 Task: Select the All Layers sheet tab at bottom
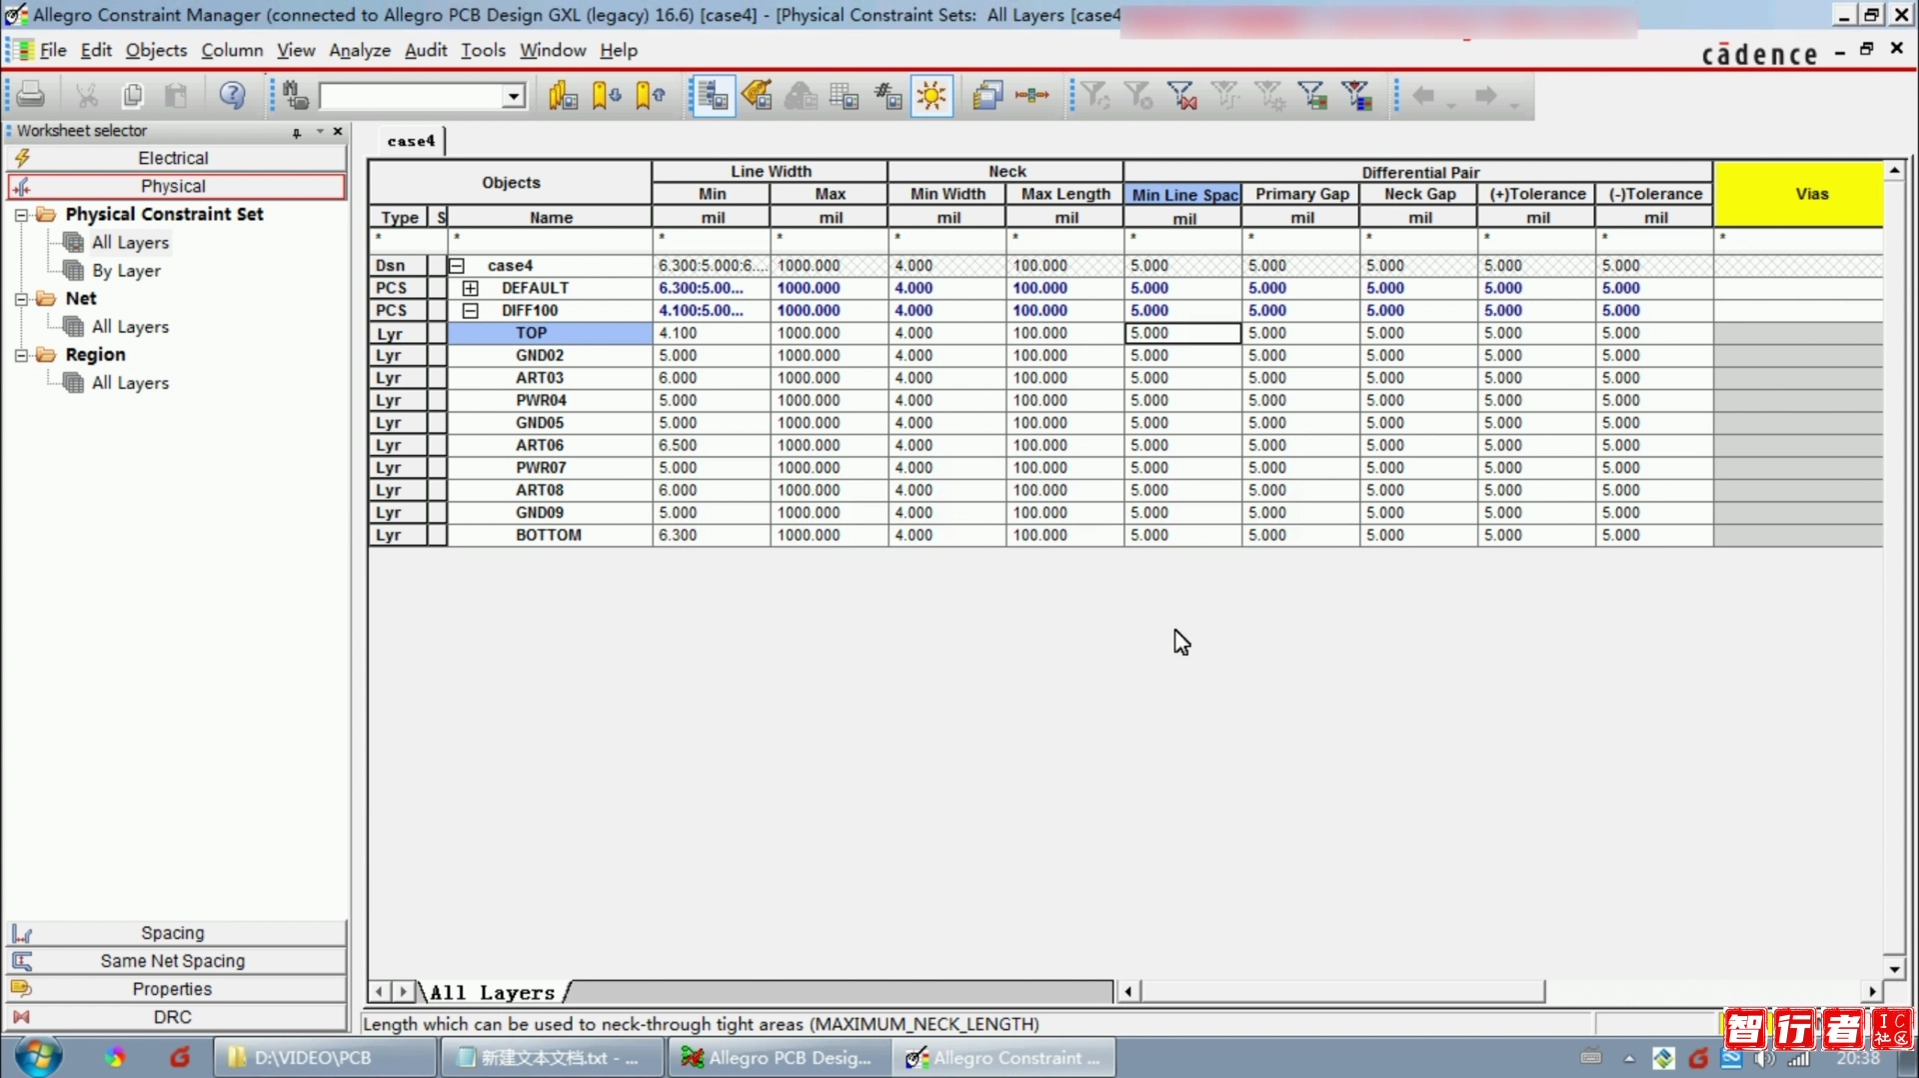click(x=492, y=992)
